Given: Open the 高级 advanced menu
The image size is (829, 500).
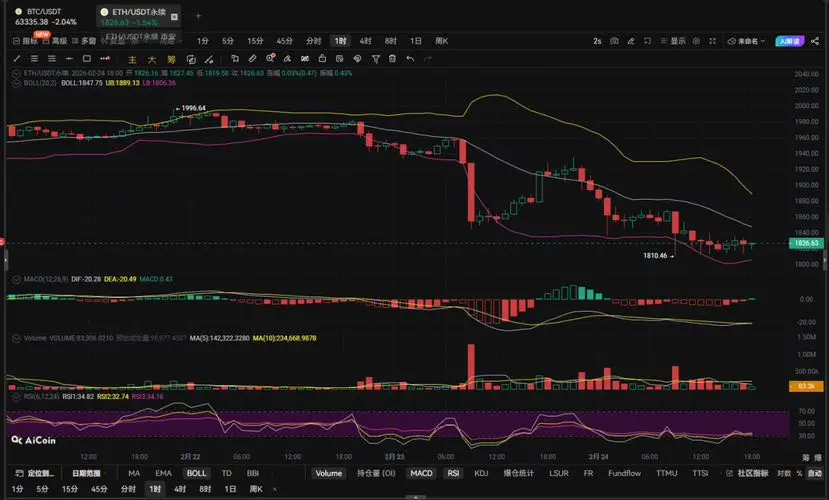Looking at the screenshot, I should pos(55,41).
